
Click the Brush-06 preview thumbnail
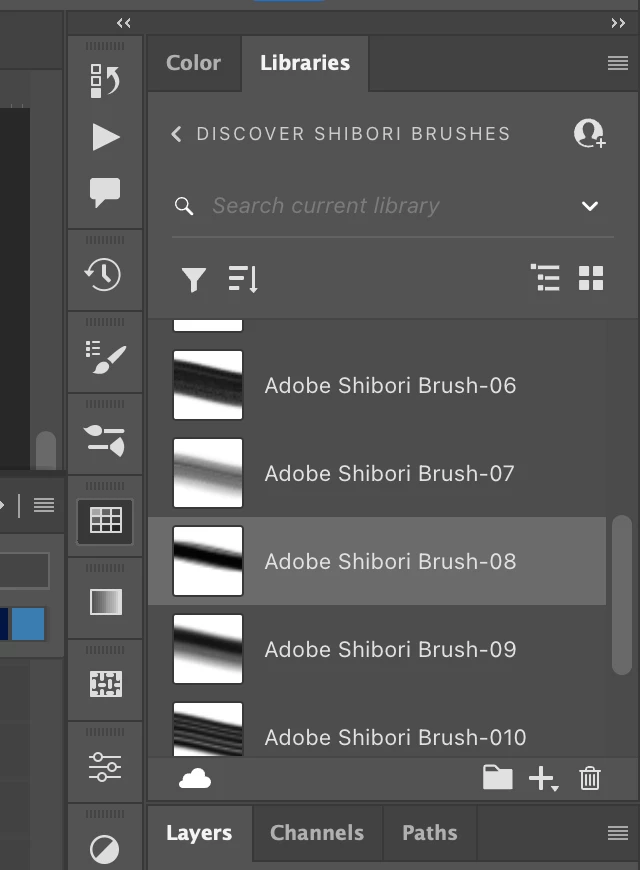(208, 385)
